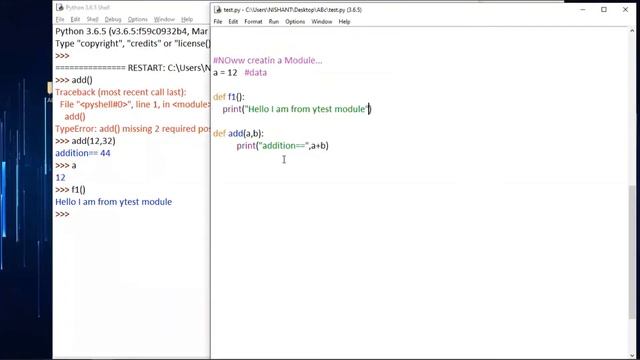Open Shell menu in Python Shell window
The width and height of the screenshot is (640, 360).
pos(92,19)
